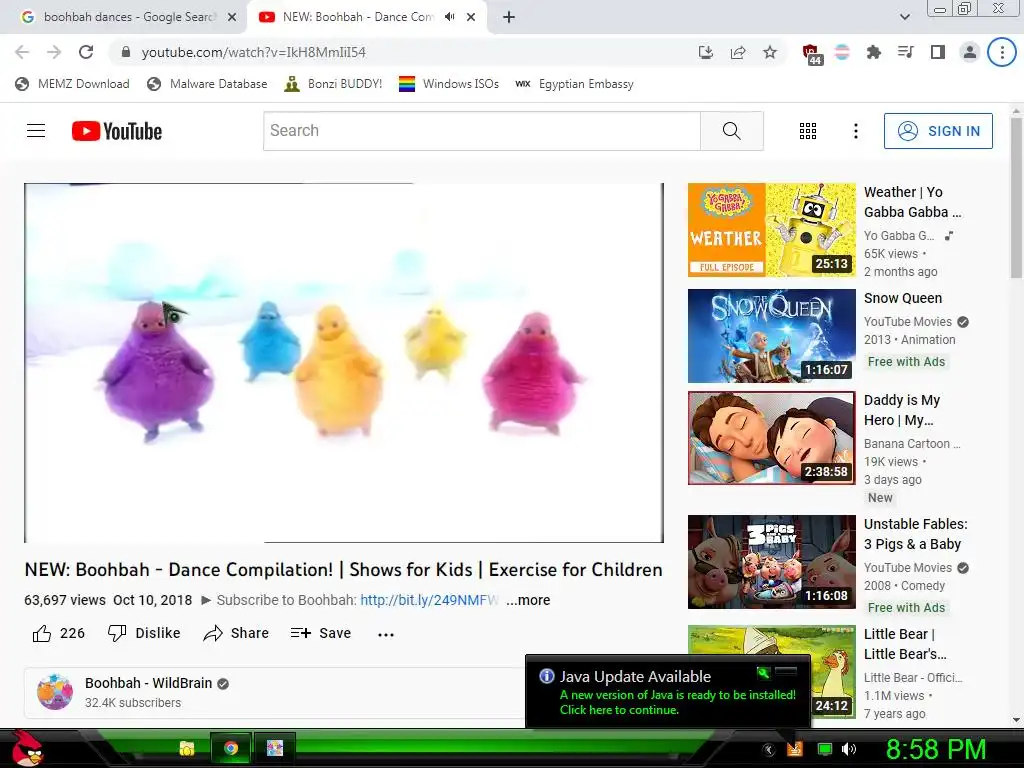1024x768 pixels.
Task: Open MEMZ Download bookmark
Action: click(72, 84)
